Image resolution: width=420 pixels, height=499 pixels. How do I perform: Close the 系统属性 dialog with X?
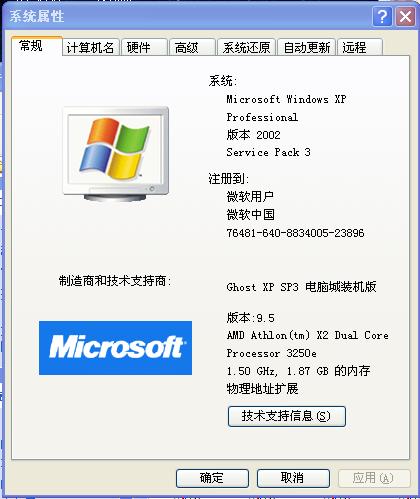[405, 16]
